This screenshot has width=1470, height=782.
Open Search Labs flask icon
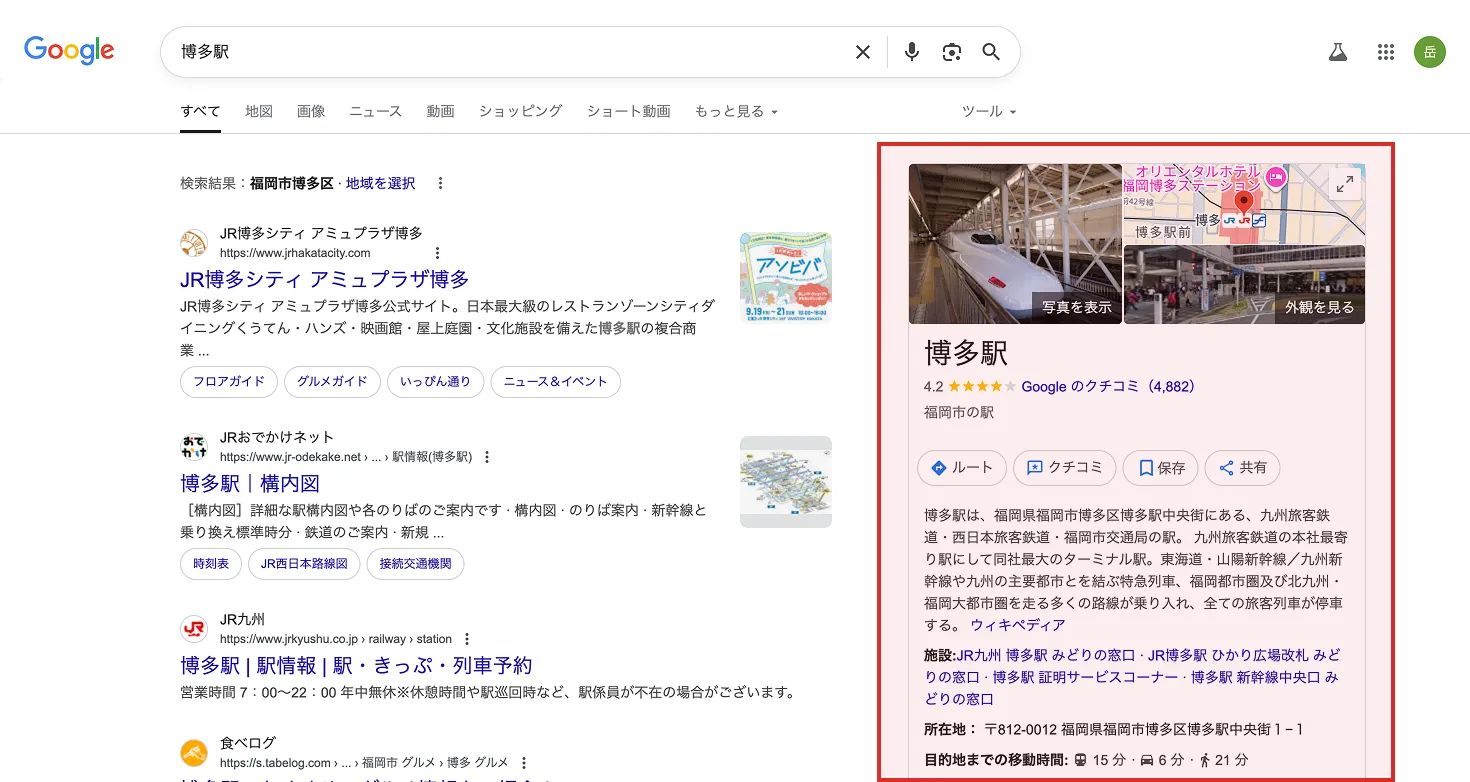pyautogui.click(x=1338, y=52)
